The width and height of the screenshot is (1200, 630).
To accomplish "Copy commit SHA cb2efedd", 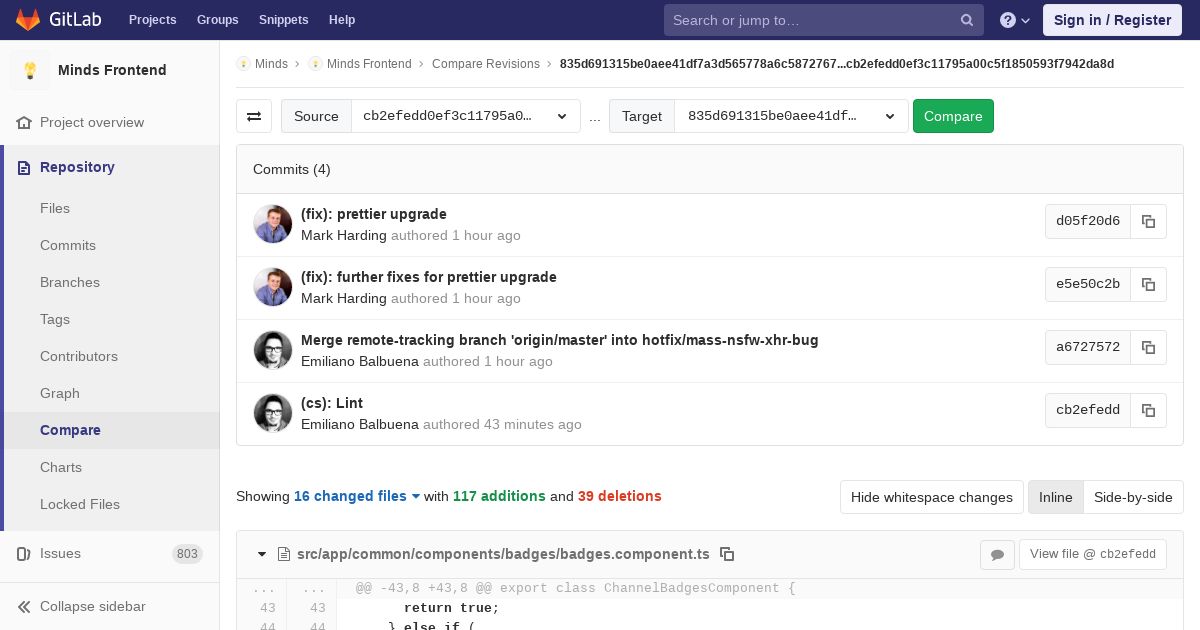I will click(1148, 410).
